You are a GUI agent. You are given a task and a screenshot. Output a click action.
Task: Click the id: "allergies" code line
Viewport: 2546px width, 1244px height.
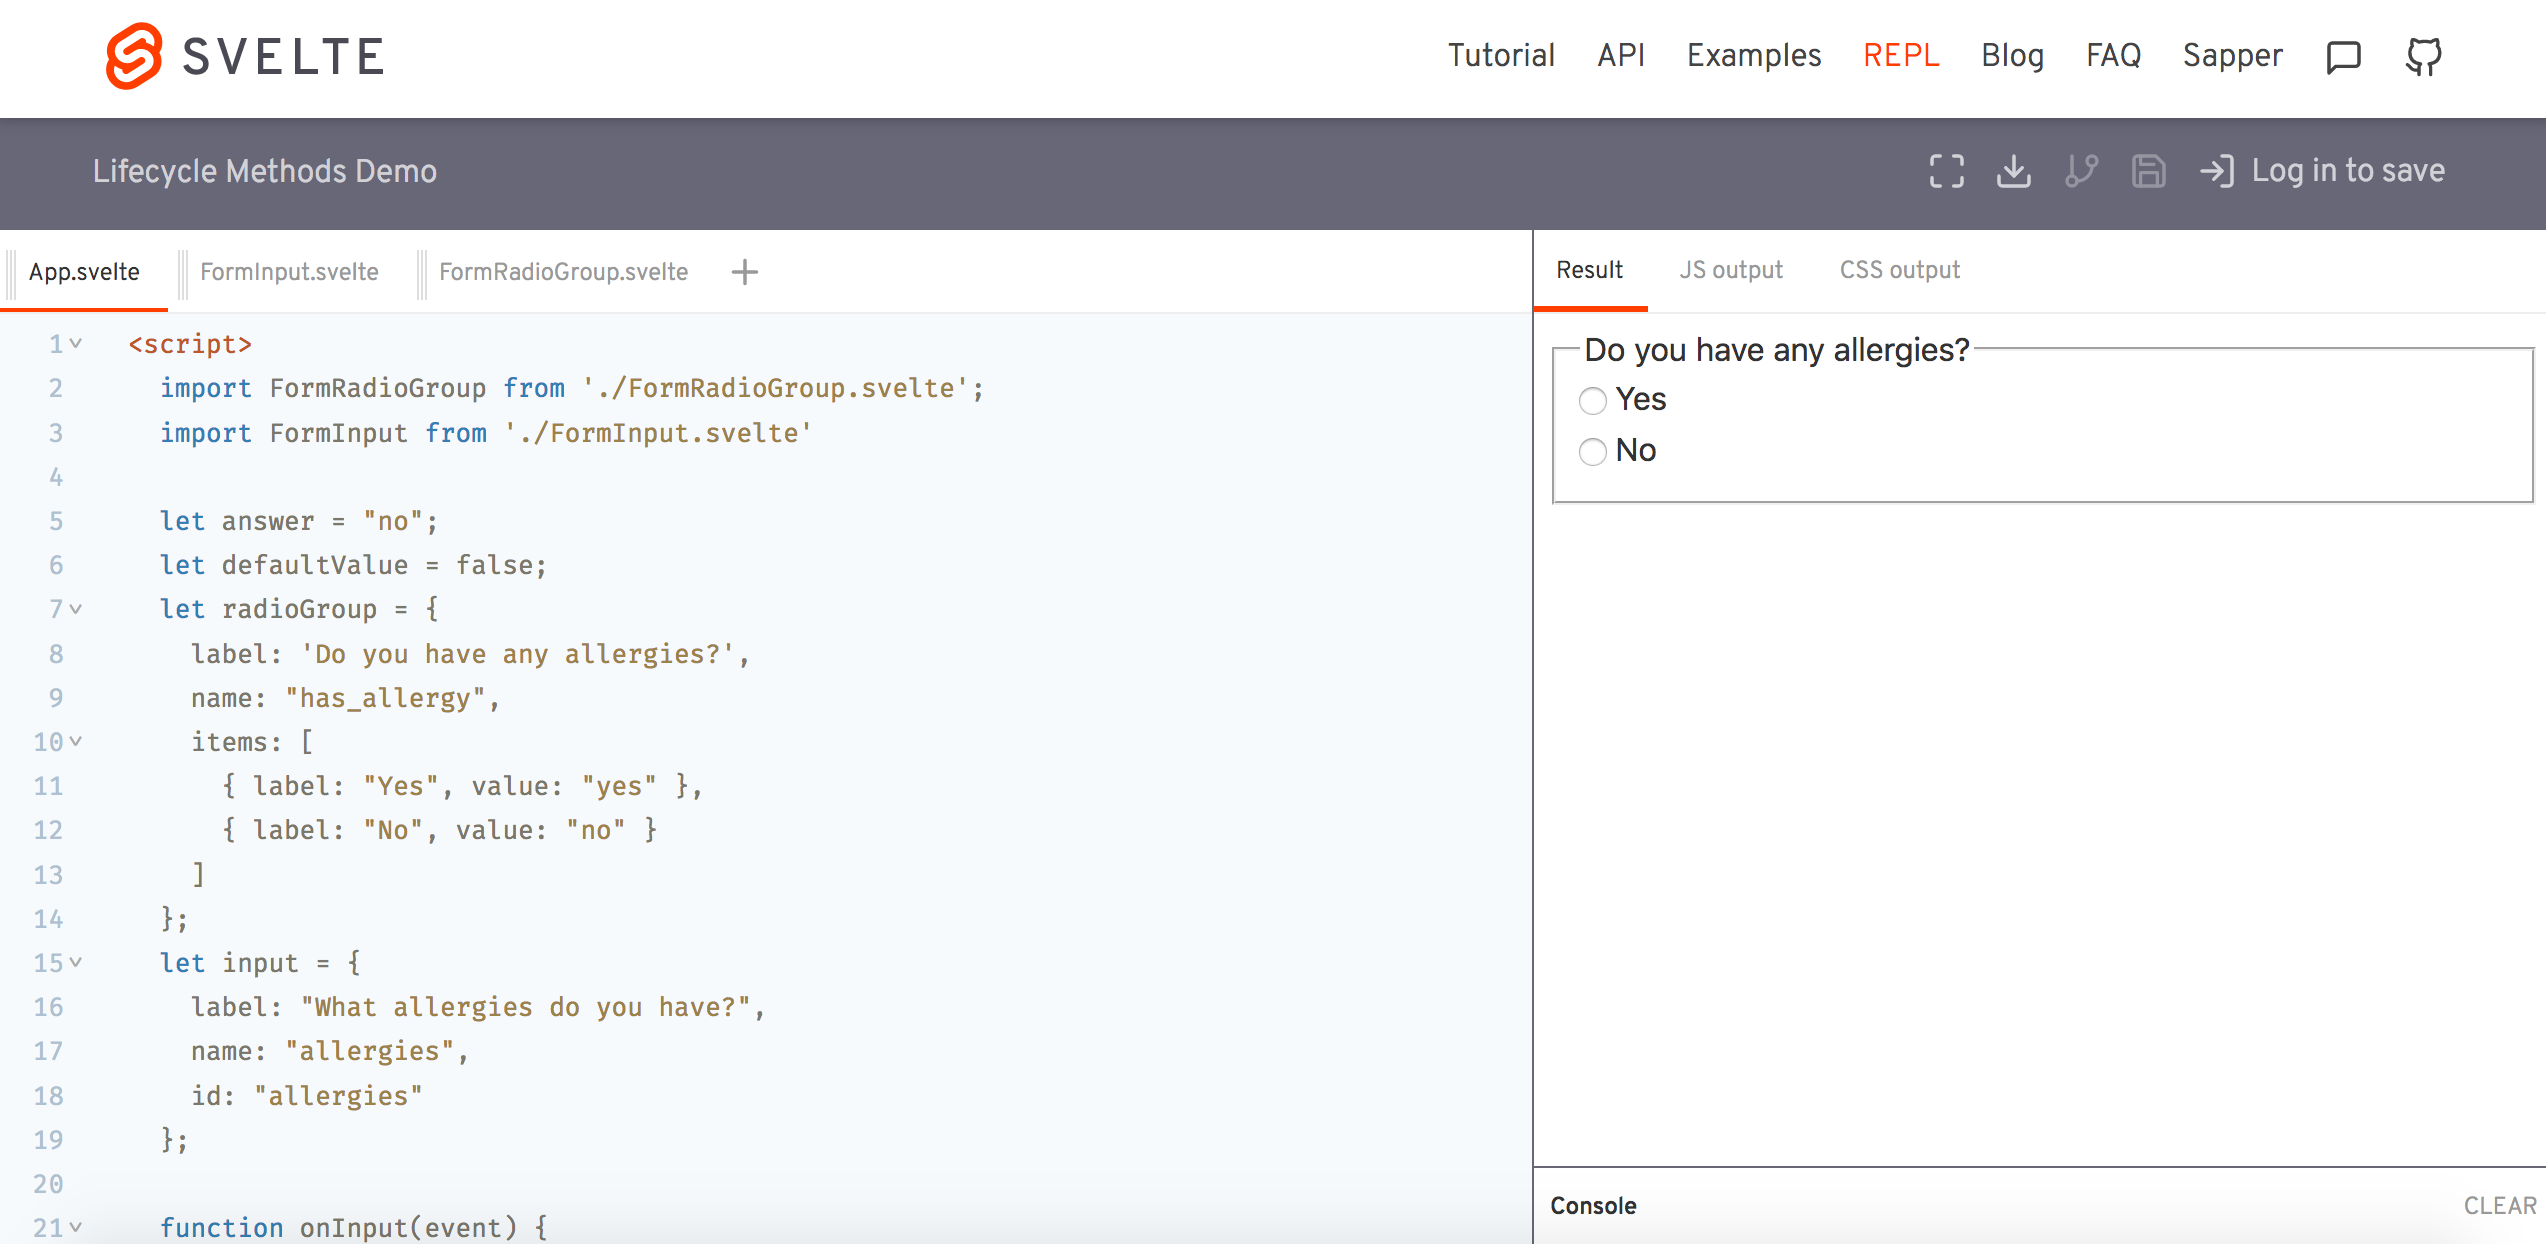pos(307,1096)
